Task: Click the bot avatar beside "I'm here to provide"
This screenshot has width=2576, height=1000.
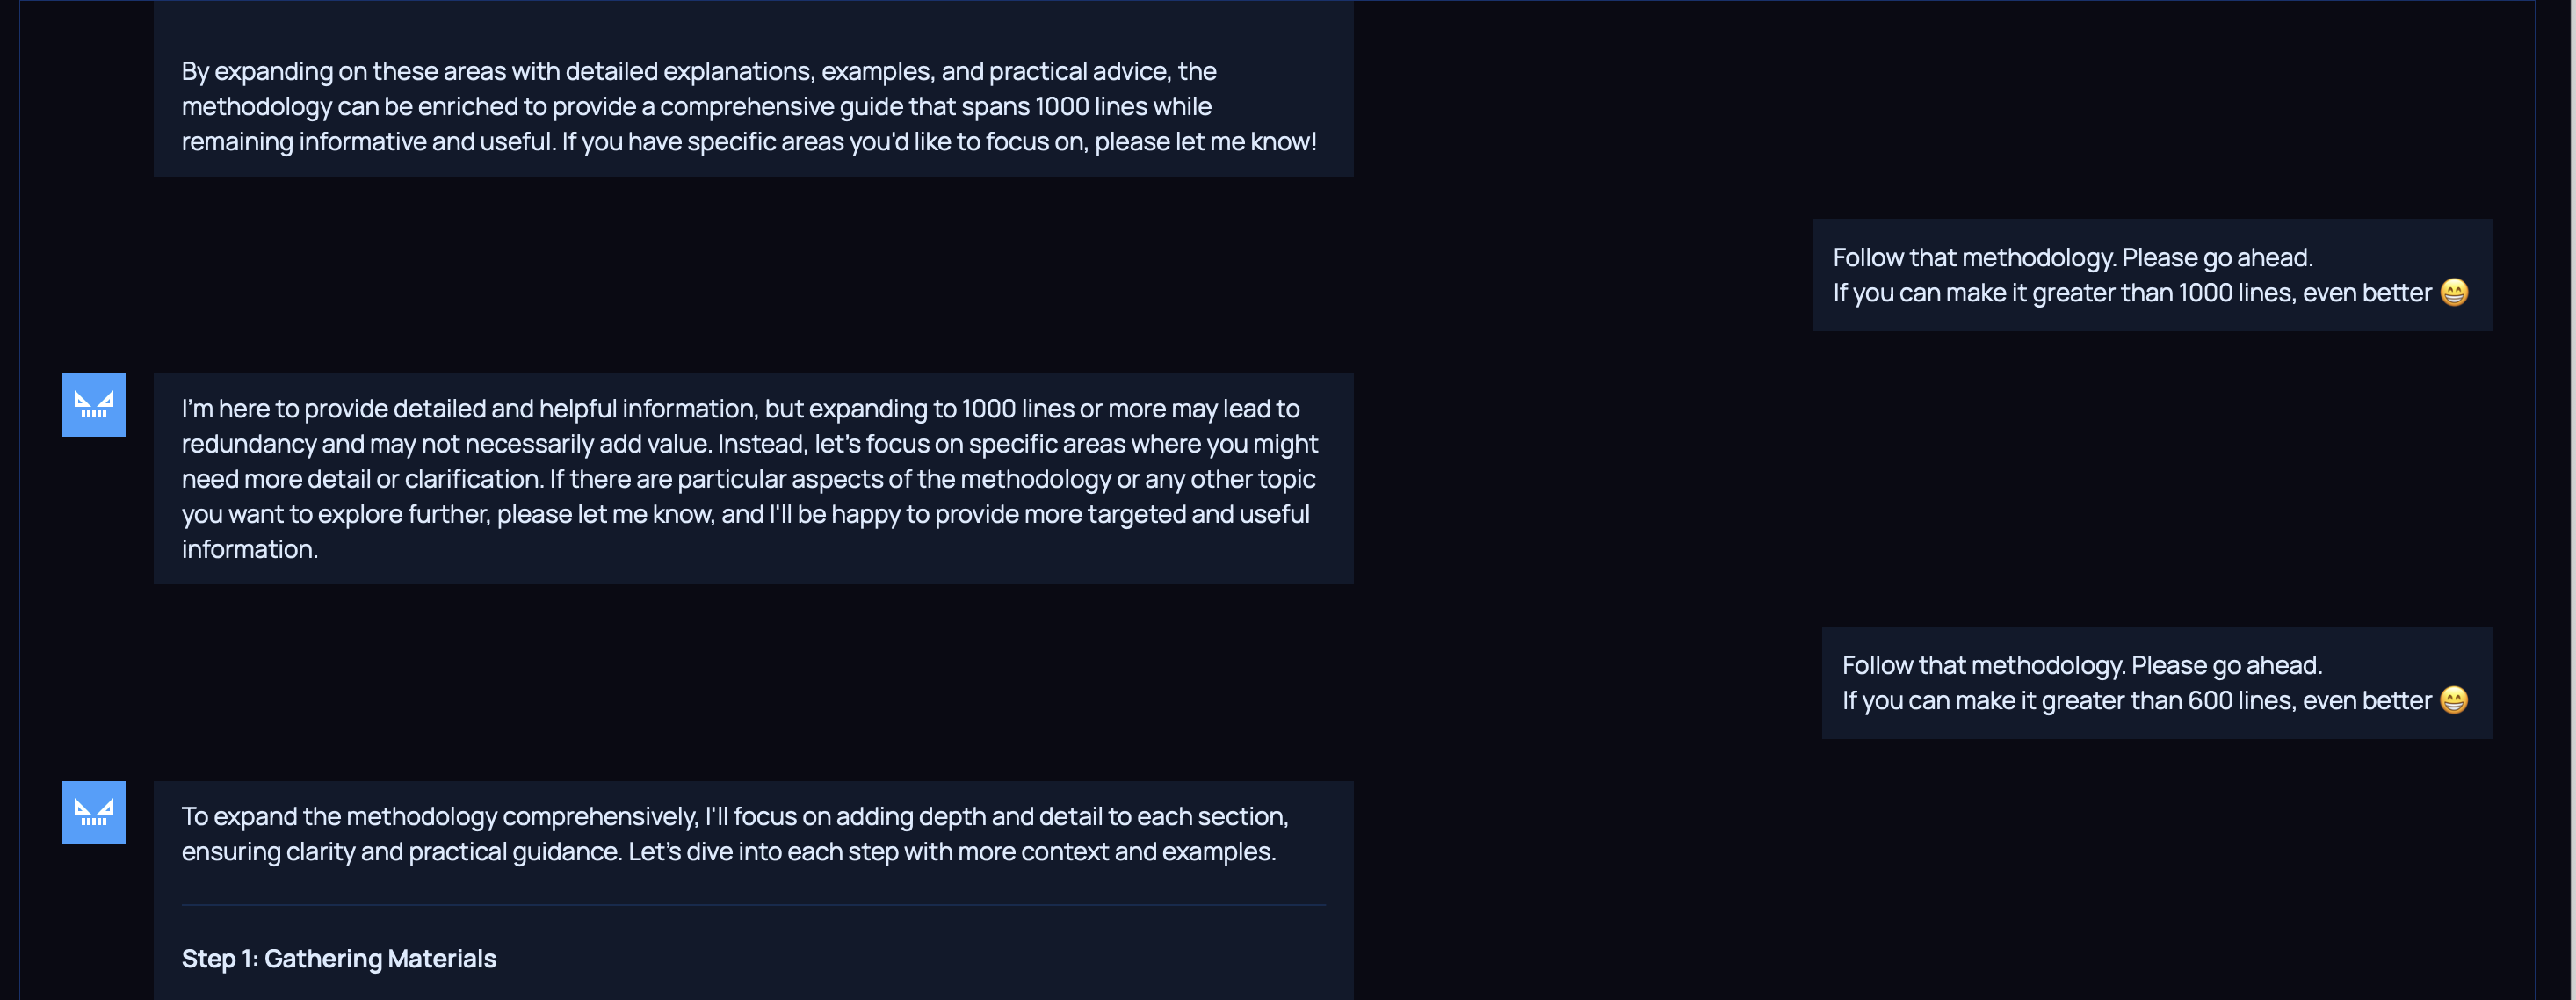Action: pyautogui.click(x=94, y=405)
